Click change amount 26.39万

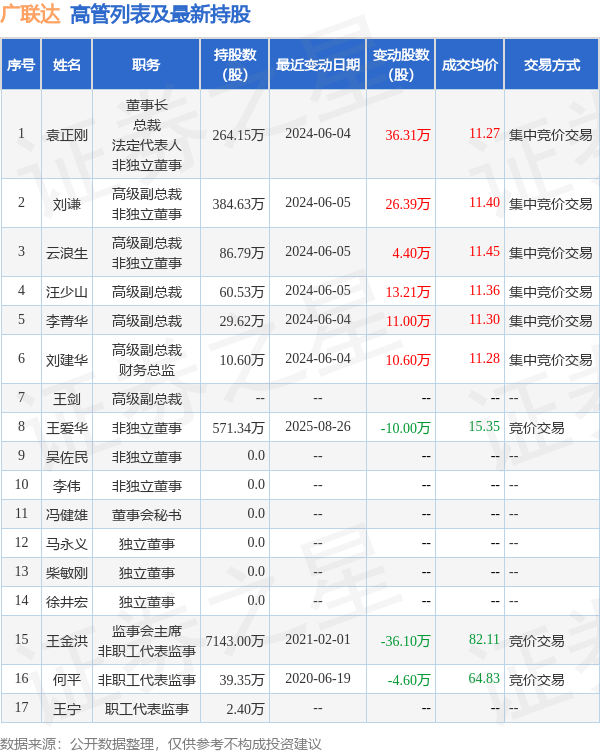407,204
